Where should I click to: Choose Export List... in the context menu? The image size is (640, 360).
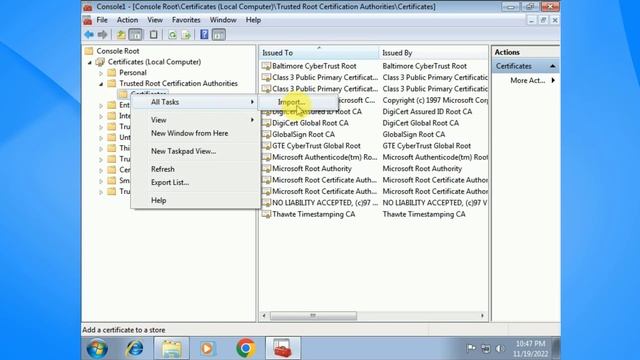195,182
